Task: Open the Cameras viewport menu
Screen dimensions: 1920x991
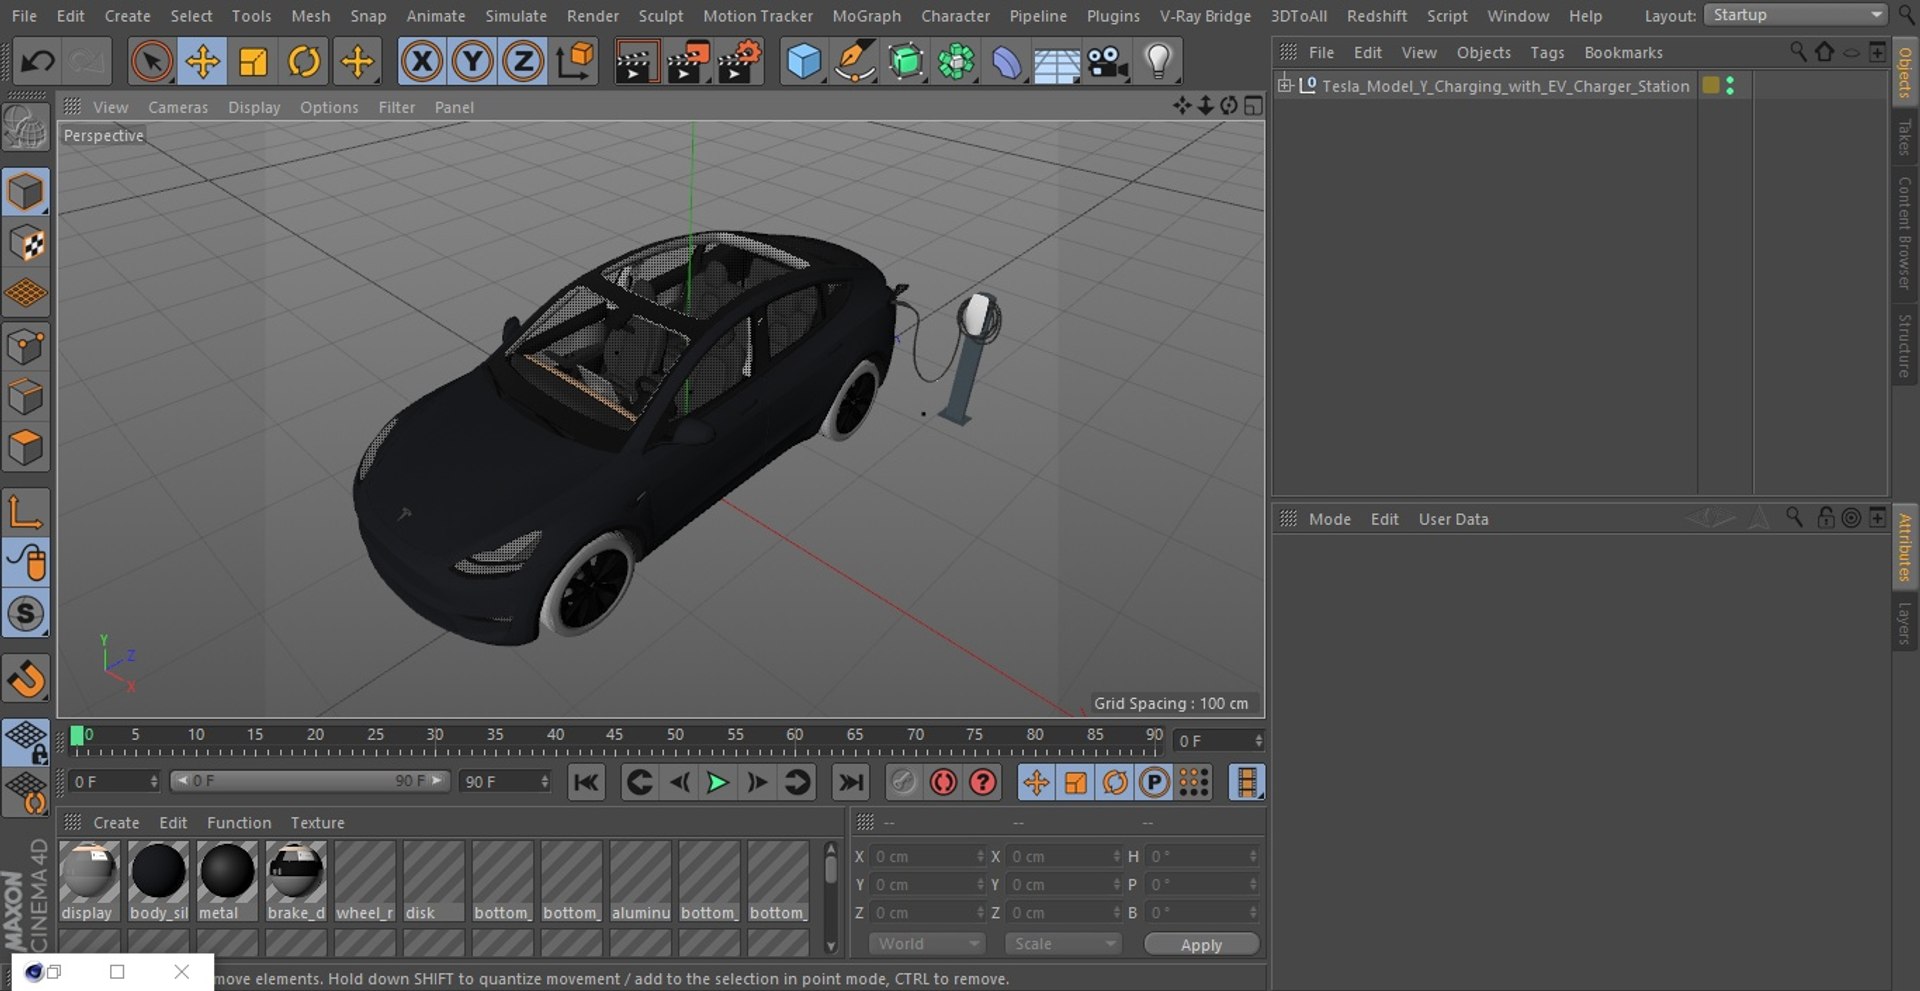Action: tap(178, 107)
